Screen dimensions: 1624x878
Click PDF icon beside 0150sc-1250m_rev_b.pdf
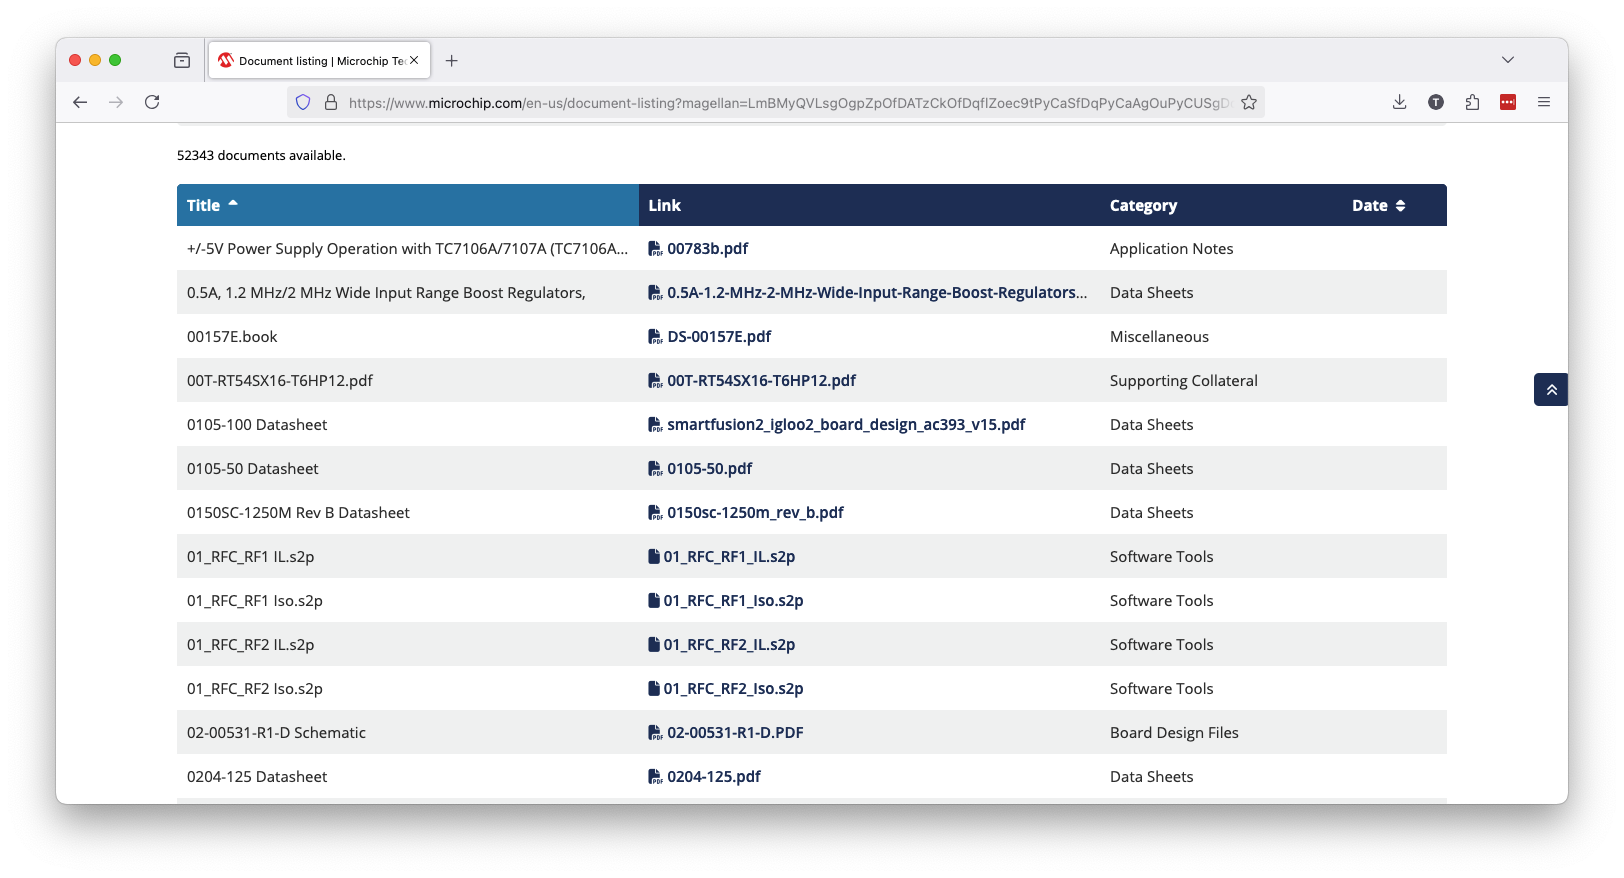coord(655,512)
